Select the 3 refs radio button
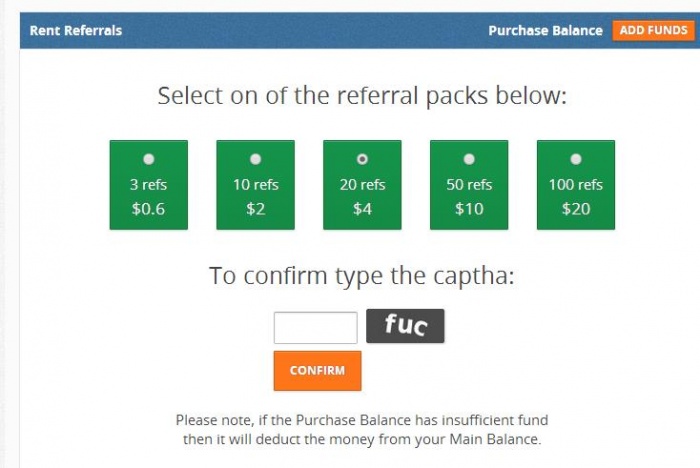700x468 pixels. point(148,159)
